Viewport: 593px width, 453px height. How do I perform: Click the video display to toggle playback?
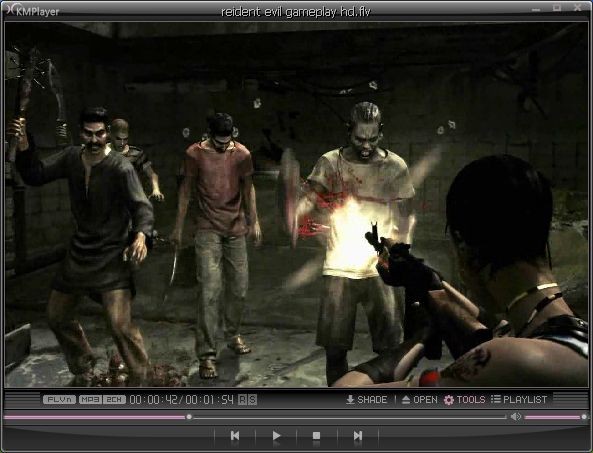click(x=296, y=204)
